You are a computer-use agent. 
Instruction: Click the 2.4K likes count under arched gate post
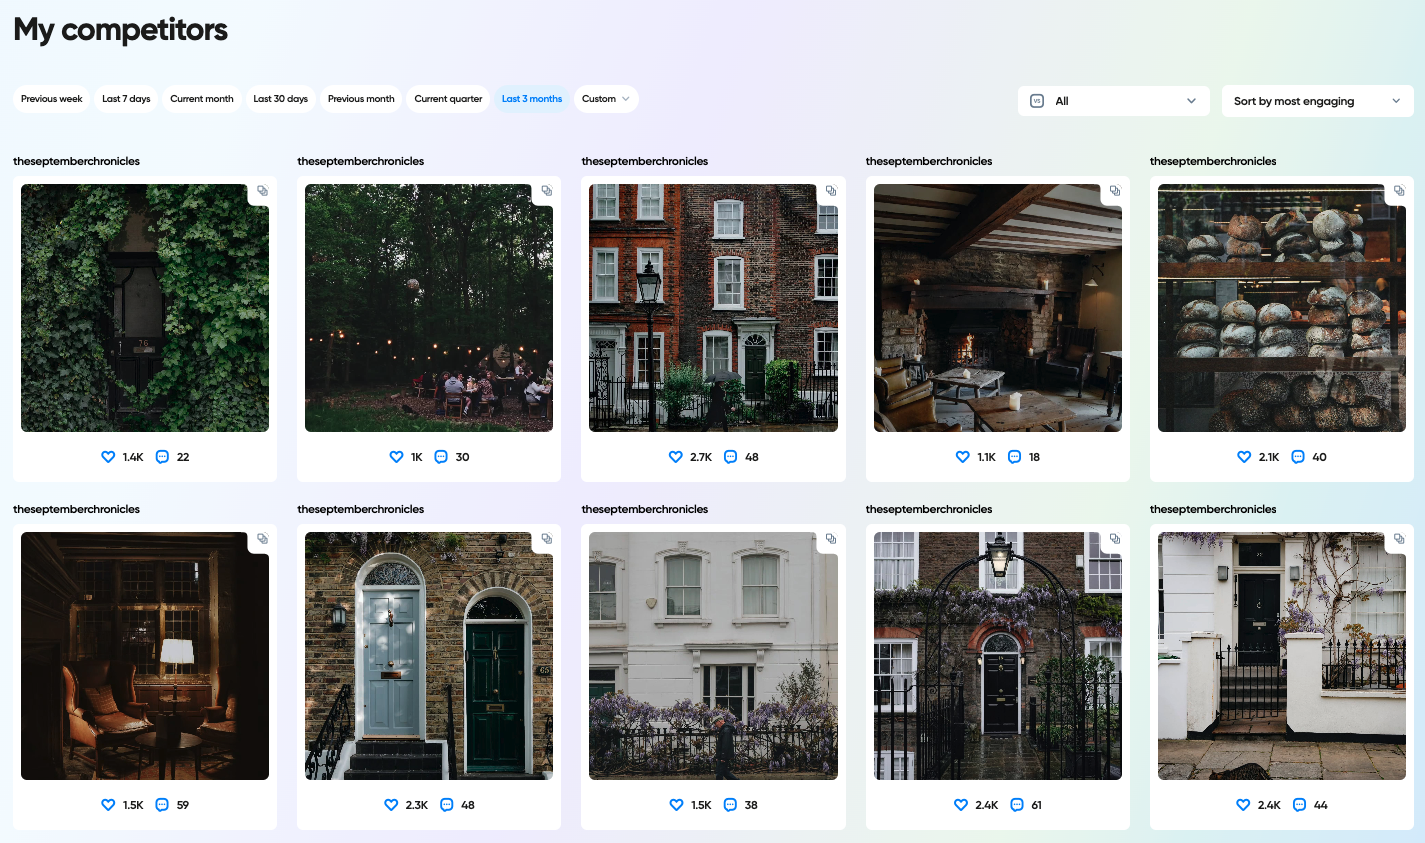pos(987,805)
